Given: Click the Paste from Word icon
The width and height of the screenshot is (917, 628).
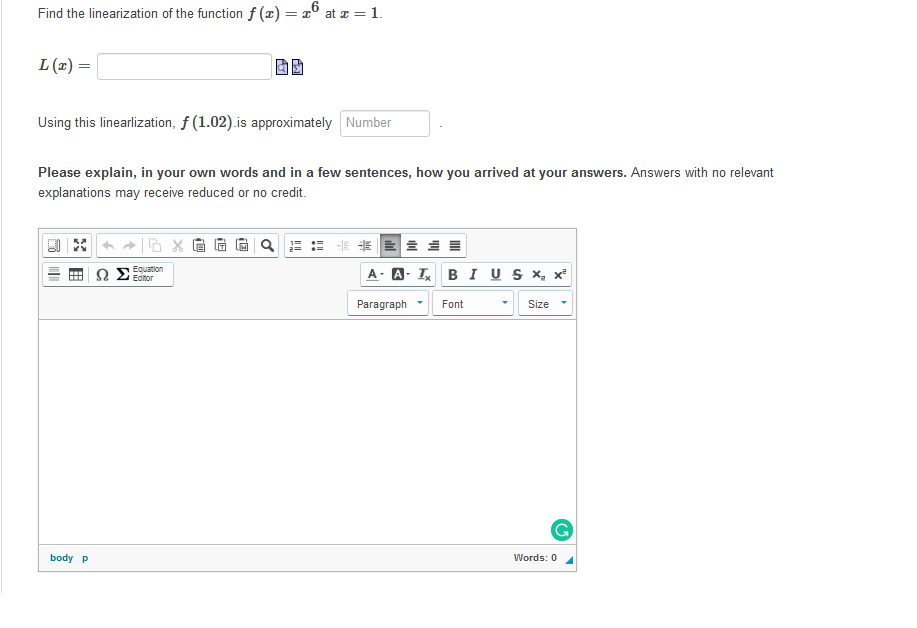Looking at the screenshot, I should coord(242,245).
